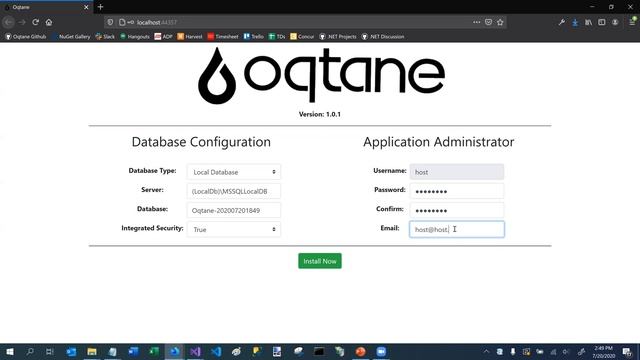This screenshot has width=640, height=360.
Task: Open Task View on taskbar
Action: coord(50,351)
